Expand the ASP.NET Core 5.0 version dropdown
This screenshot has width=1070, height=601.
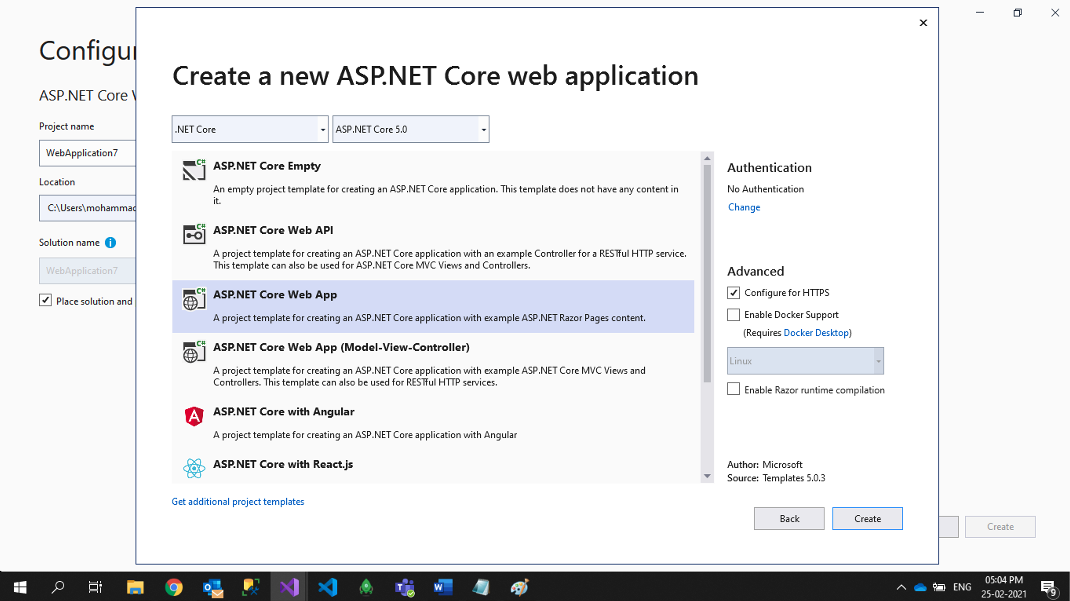click(410, 129)
